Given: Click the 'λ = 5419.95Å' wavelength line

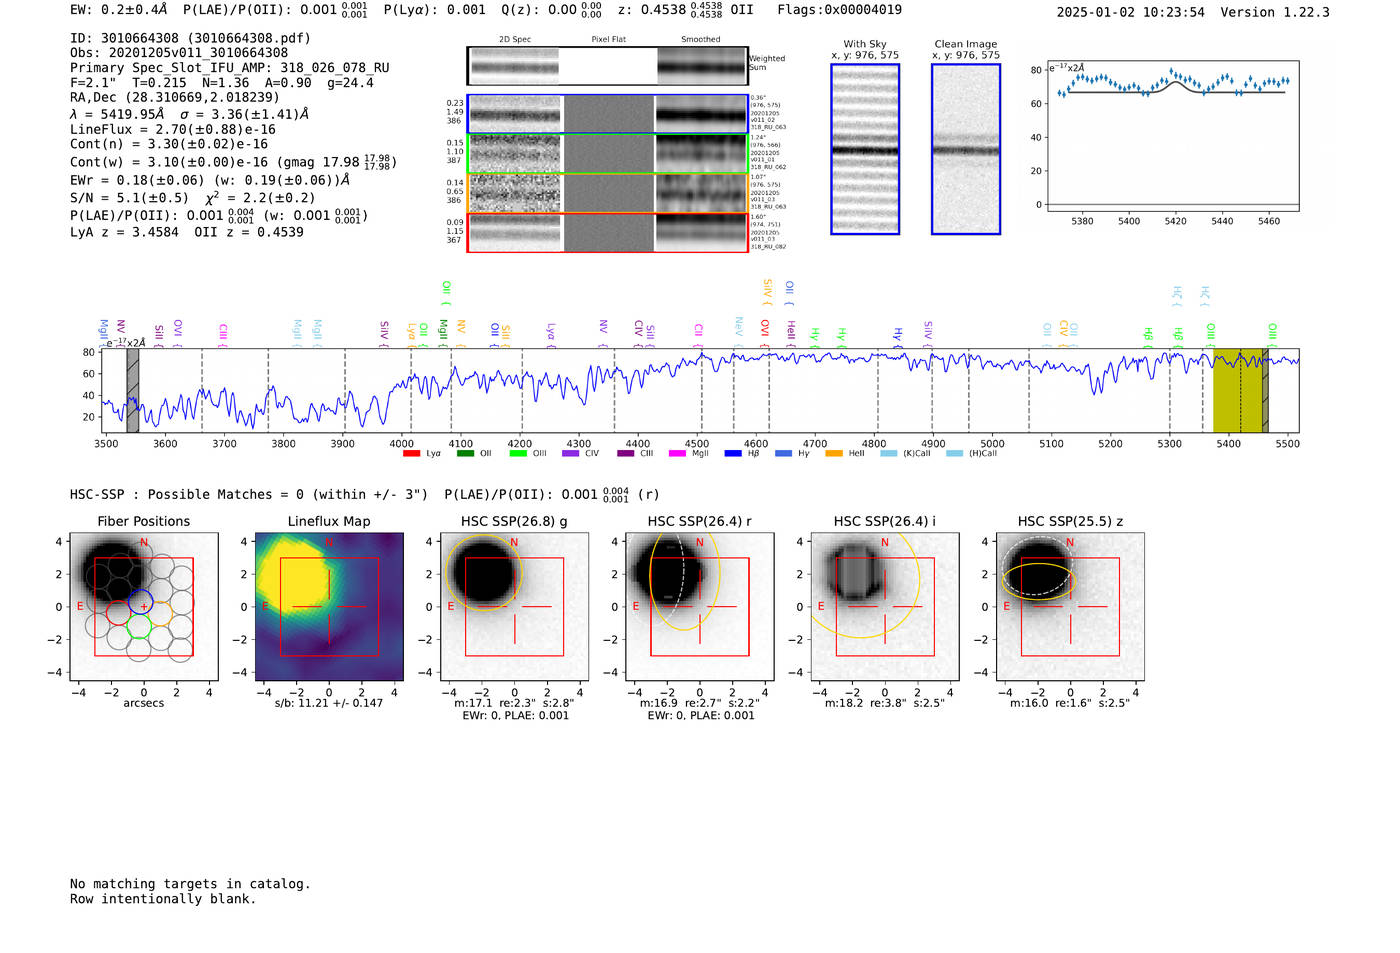Looking at the screenshot, I should [x=190, y=114].
